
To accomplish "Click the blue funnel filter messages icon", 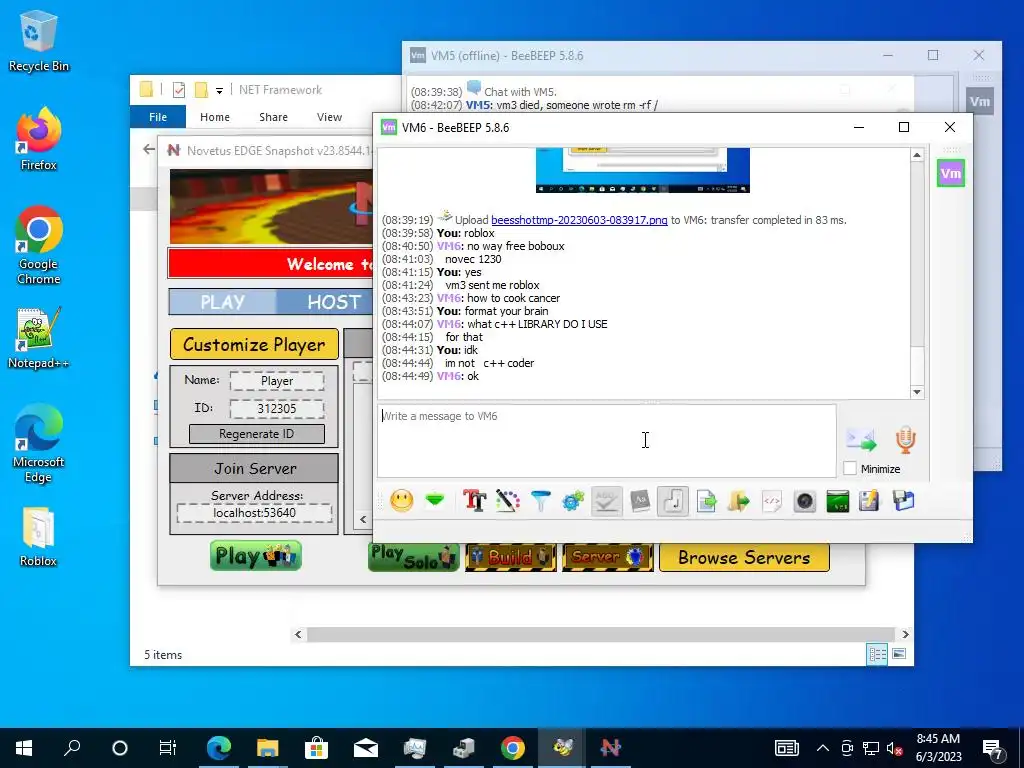I will point(541,501).
